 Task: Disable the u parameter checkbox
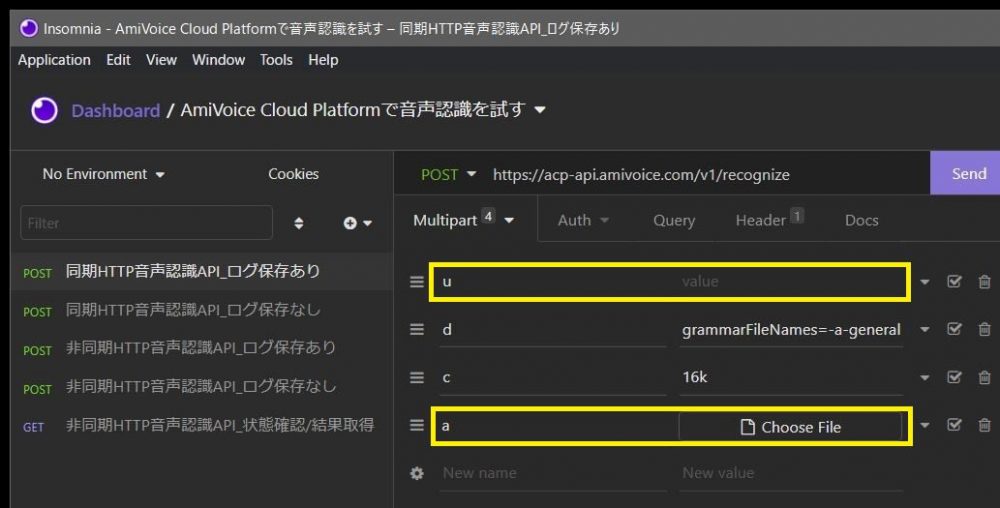click(x=954, y=281)
